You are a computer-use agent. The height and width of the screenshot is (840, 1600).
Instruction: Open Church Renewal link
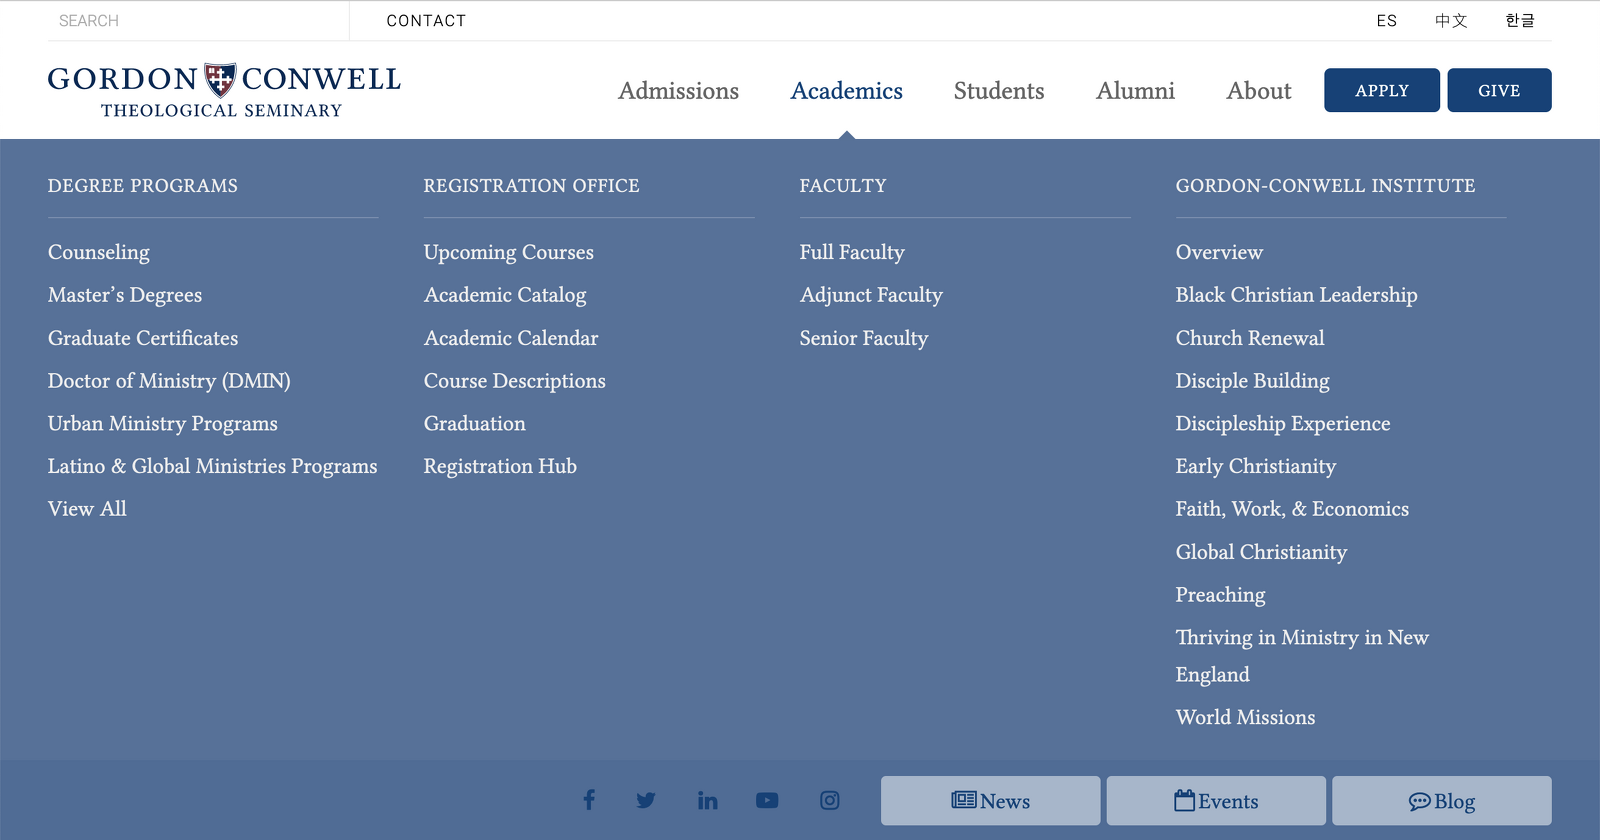pos(1250,338)
